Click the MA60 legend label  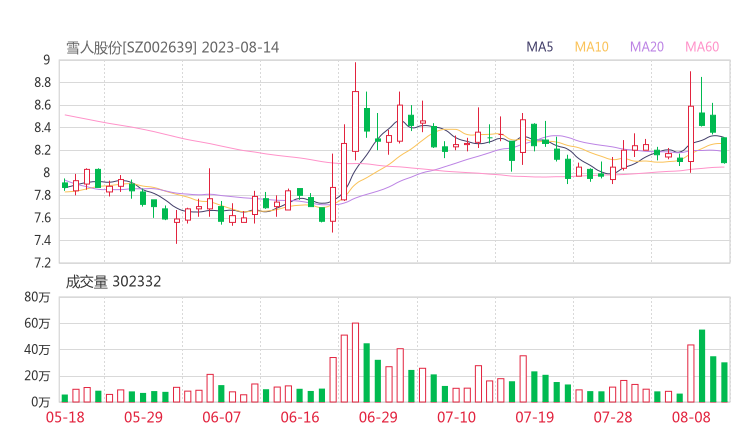[x=702, y=47]
